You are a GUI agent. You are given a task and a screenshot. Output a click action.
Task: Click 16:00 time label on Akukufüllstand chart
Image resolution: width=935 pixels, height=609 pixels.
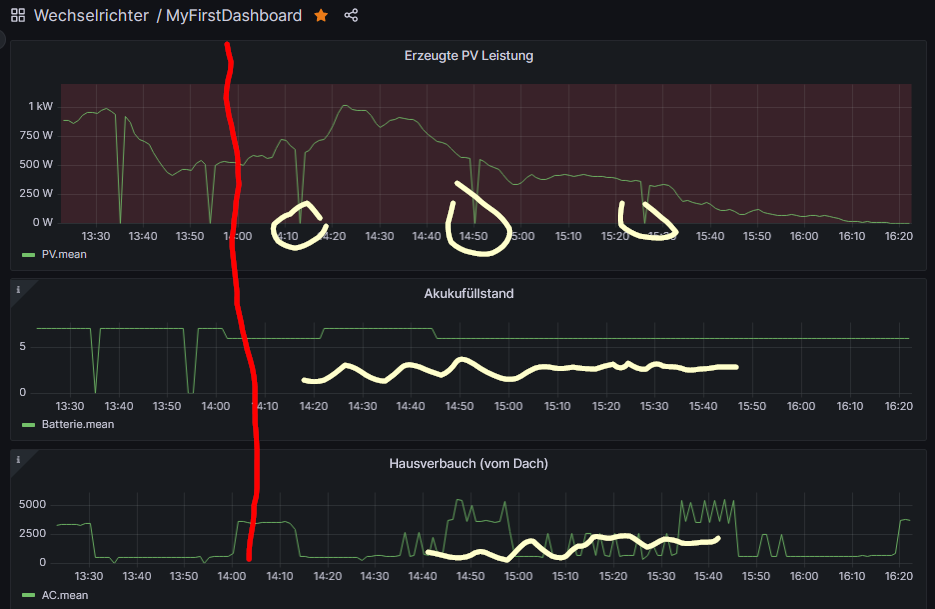[x=800, y=406]
